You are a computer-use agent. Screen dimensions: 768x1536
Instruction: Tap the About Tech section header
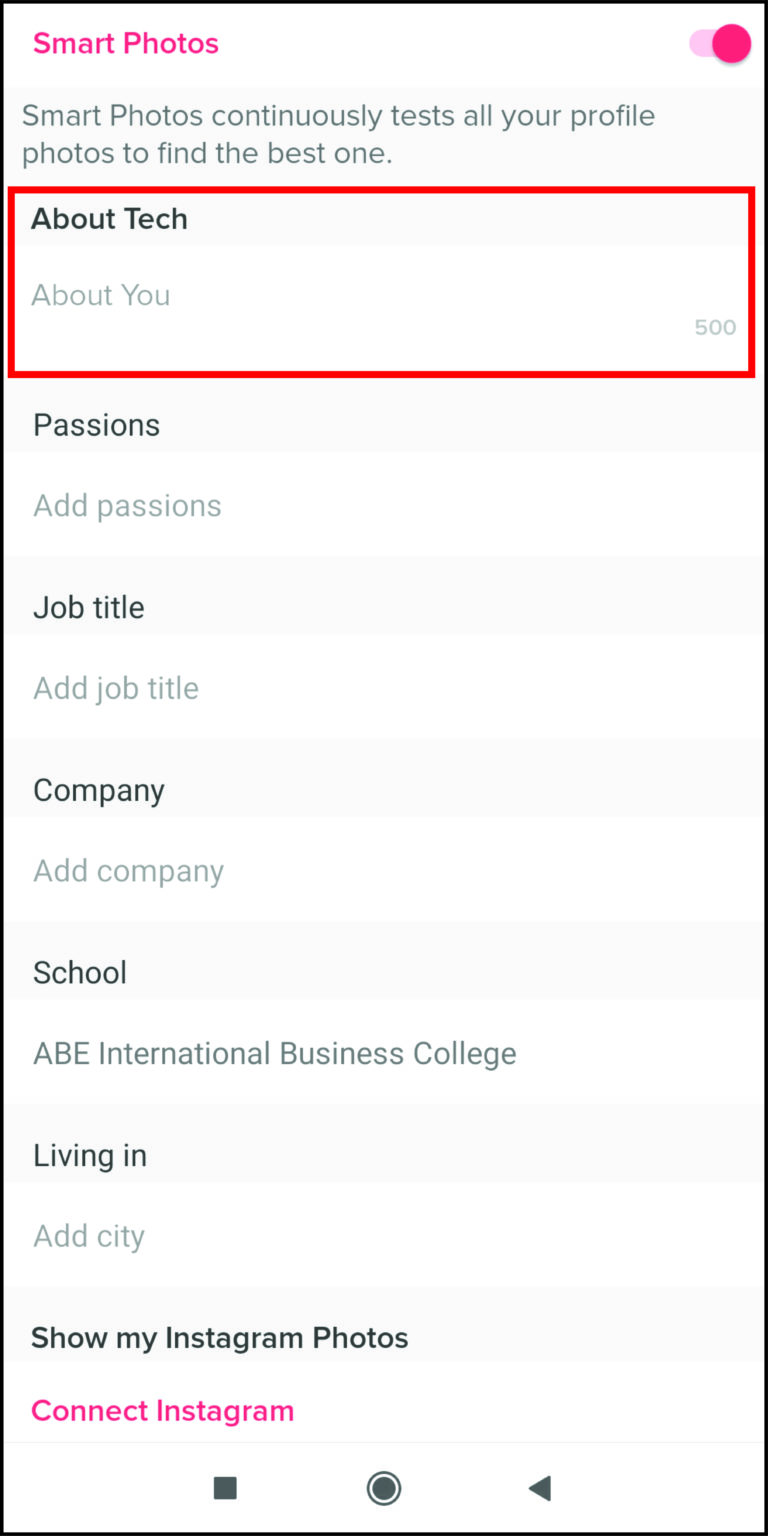point(109,219)
